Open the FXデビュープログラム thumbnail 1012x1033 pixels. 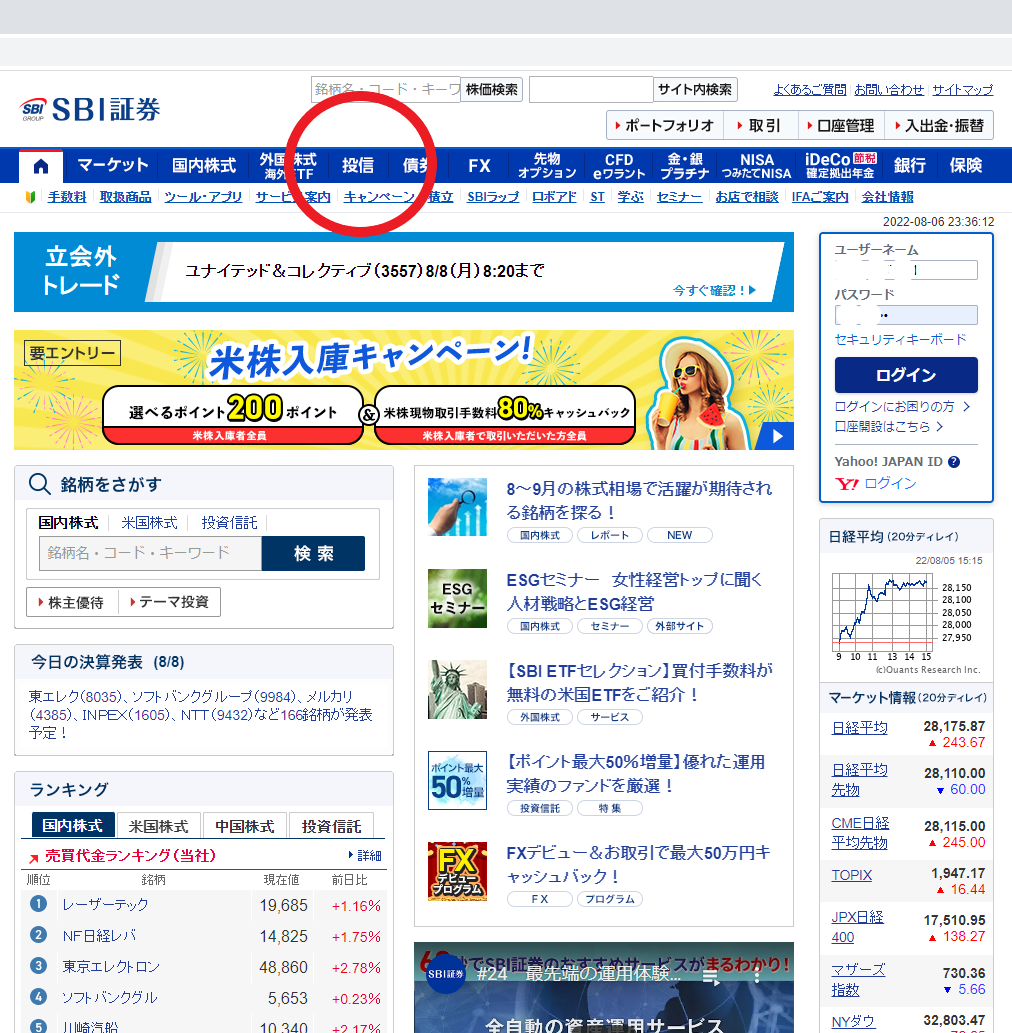point(457,871)
